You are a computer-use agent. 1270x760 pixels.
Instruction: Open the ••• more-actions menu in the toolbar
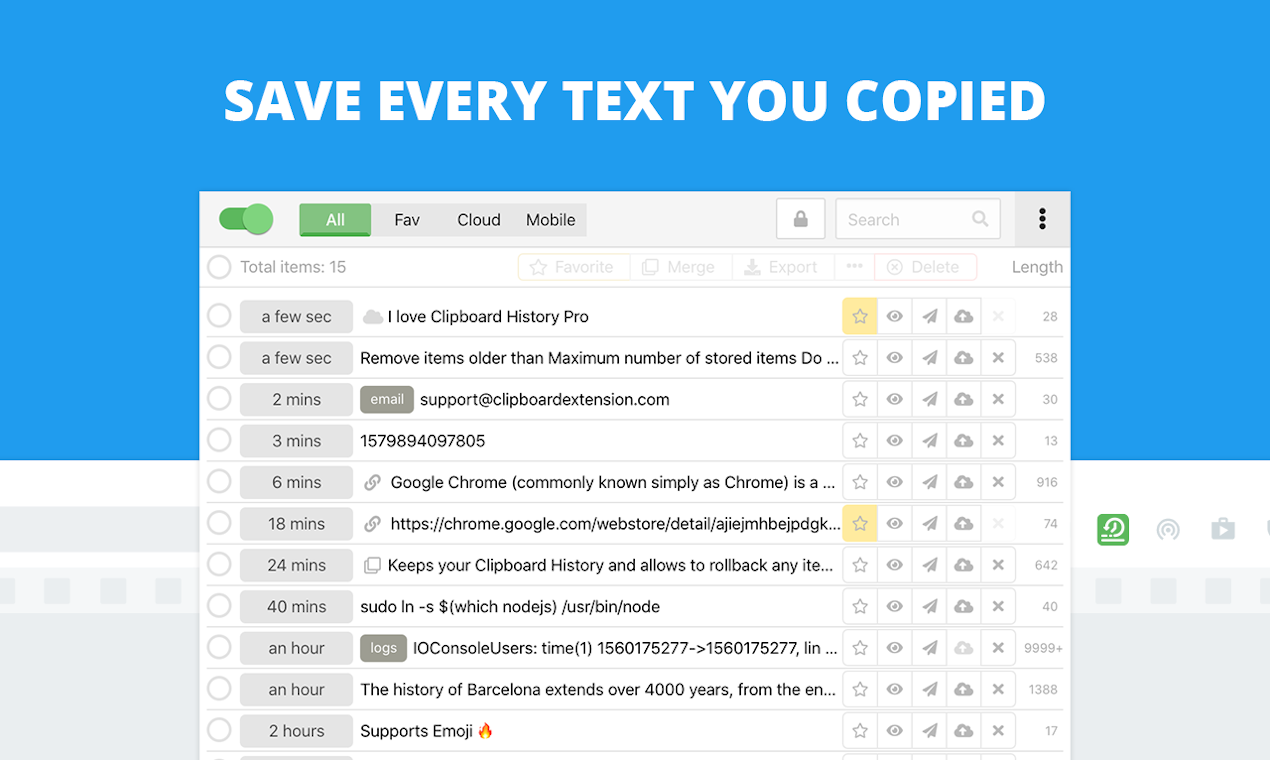[854, 267]
